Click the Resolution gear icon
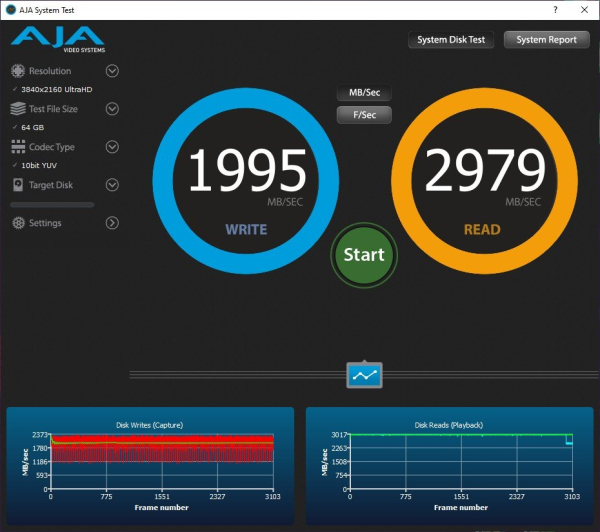The height and width of the screenshot is (532, 600). pos(18,71)
